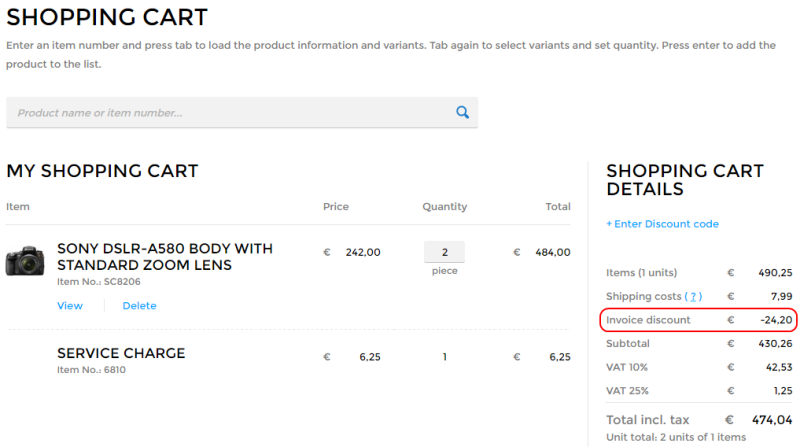This screenshot has width=800, height=447.
Task: Click the Service Charge item title
Action: pyautogui.click(x=121, y=353)
